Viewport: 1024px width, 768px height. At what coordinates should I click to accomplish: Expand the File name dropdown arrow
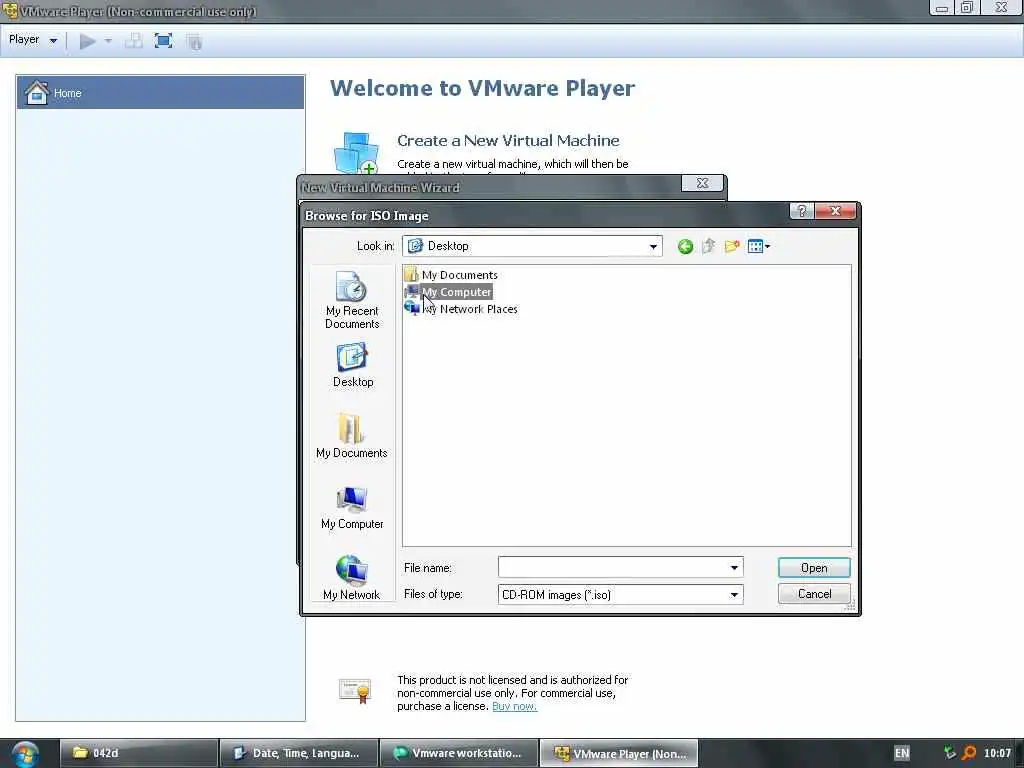tap(734, 568)
